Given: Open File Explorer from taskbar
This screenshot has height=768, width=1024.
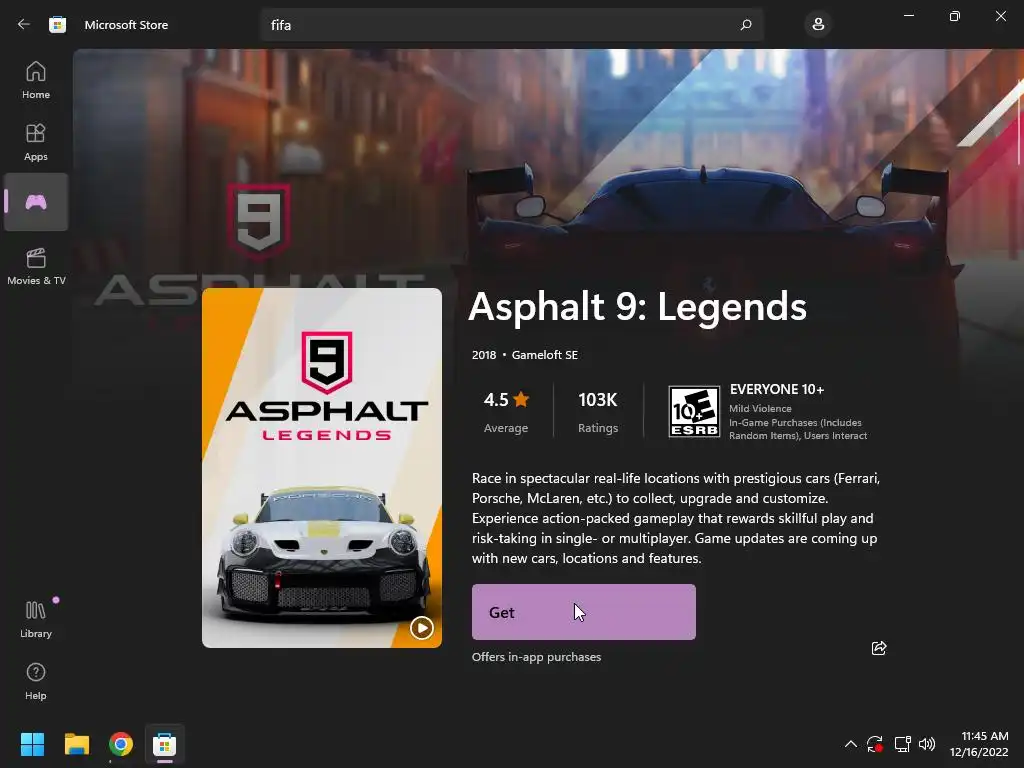Looking at the screenshot, I should (x=76, y=744).
